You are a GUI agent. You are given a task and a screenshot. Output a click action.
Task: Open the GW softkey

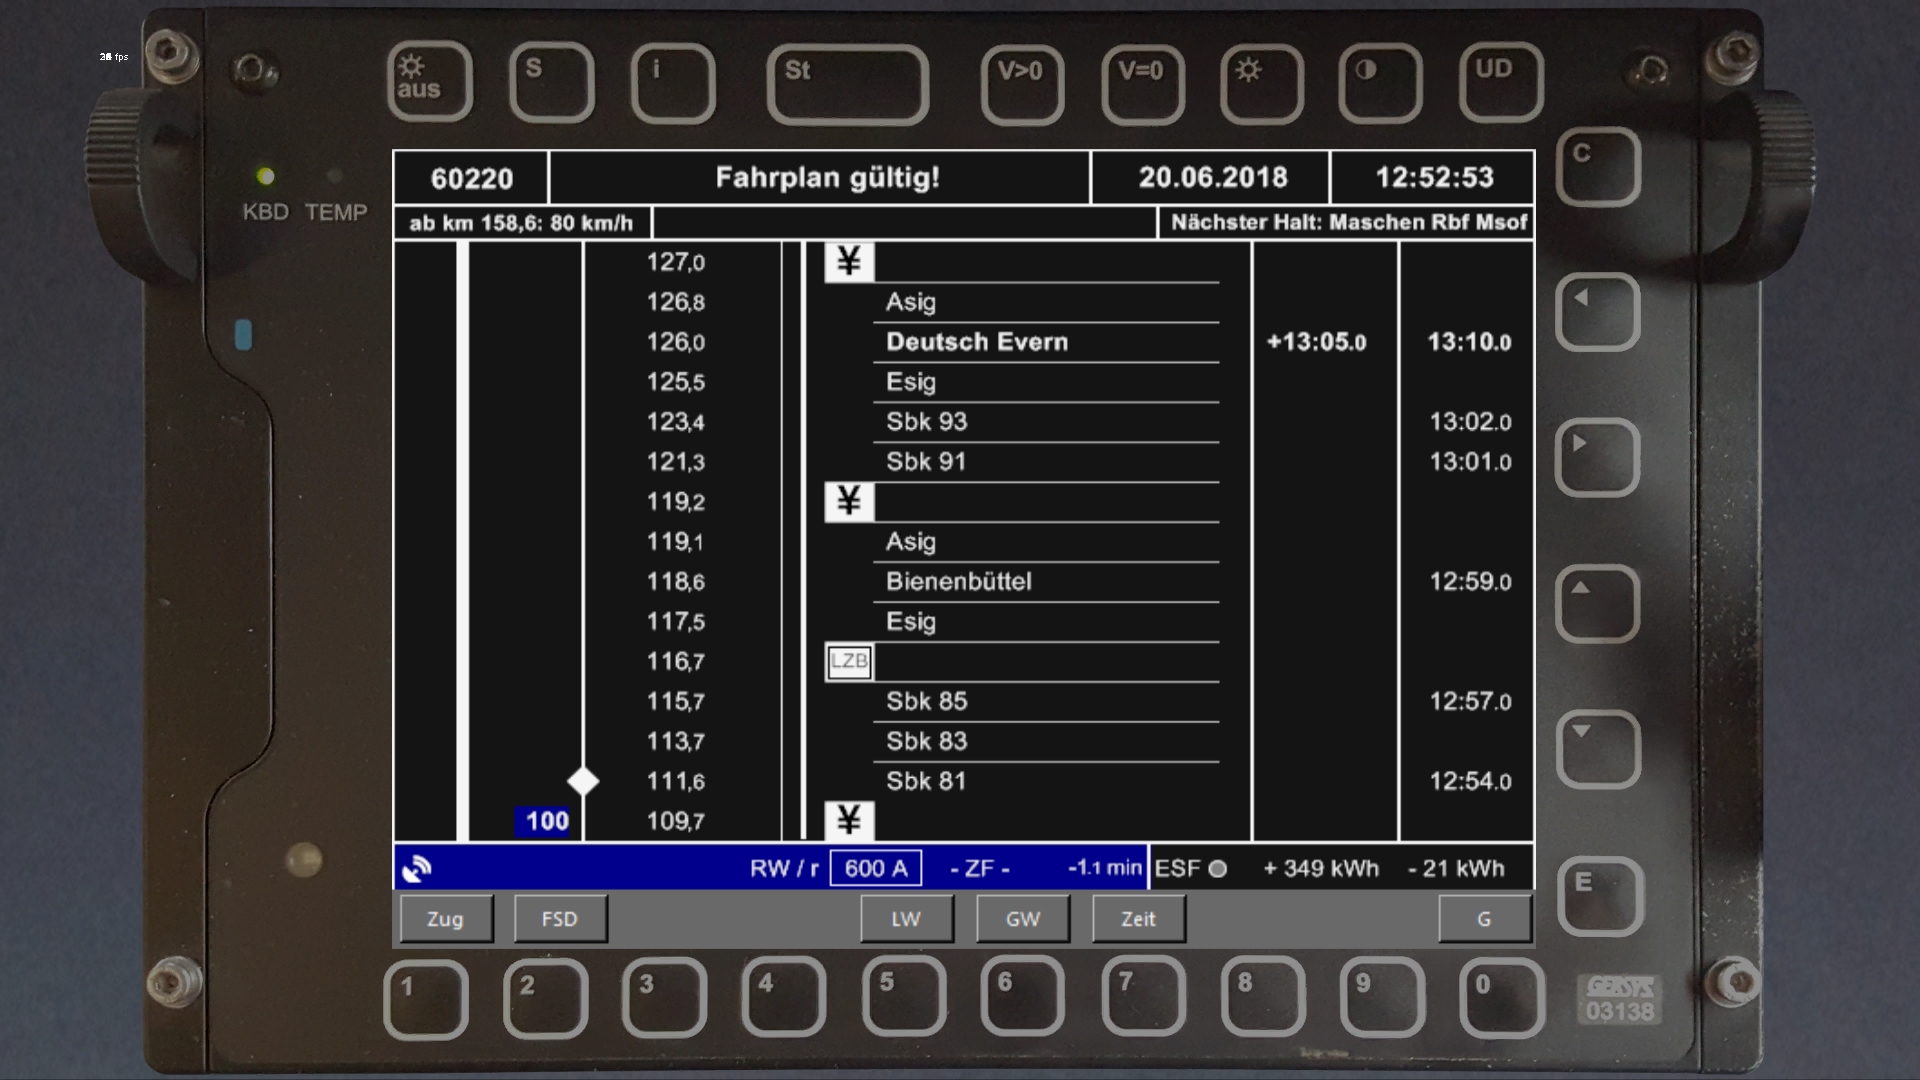[1022, 919]
